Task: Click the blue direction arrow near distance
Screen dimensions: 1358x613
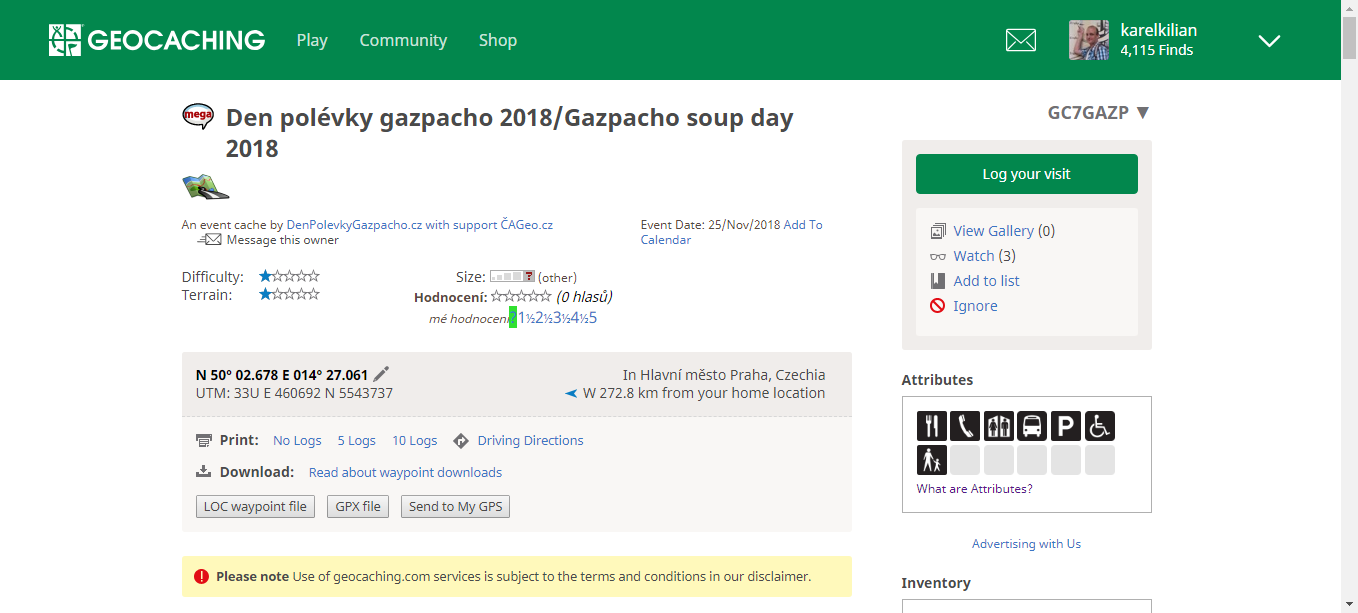Action: [x=571, y=393]
